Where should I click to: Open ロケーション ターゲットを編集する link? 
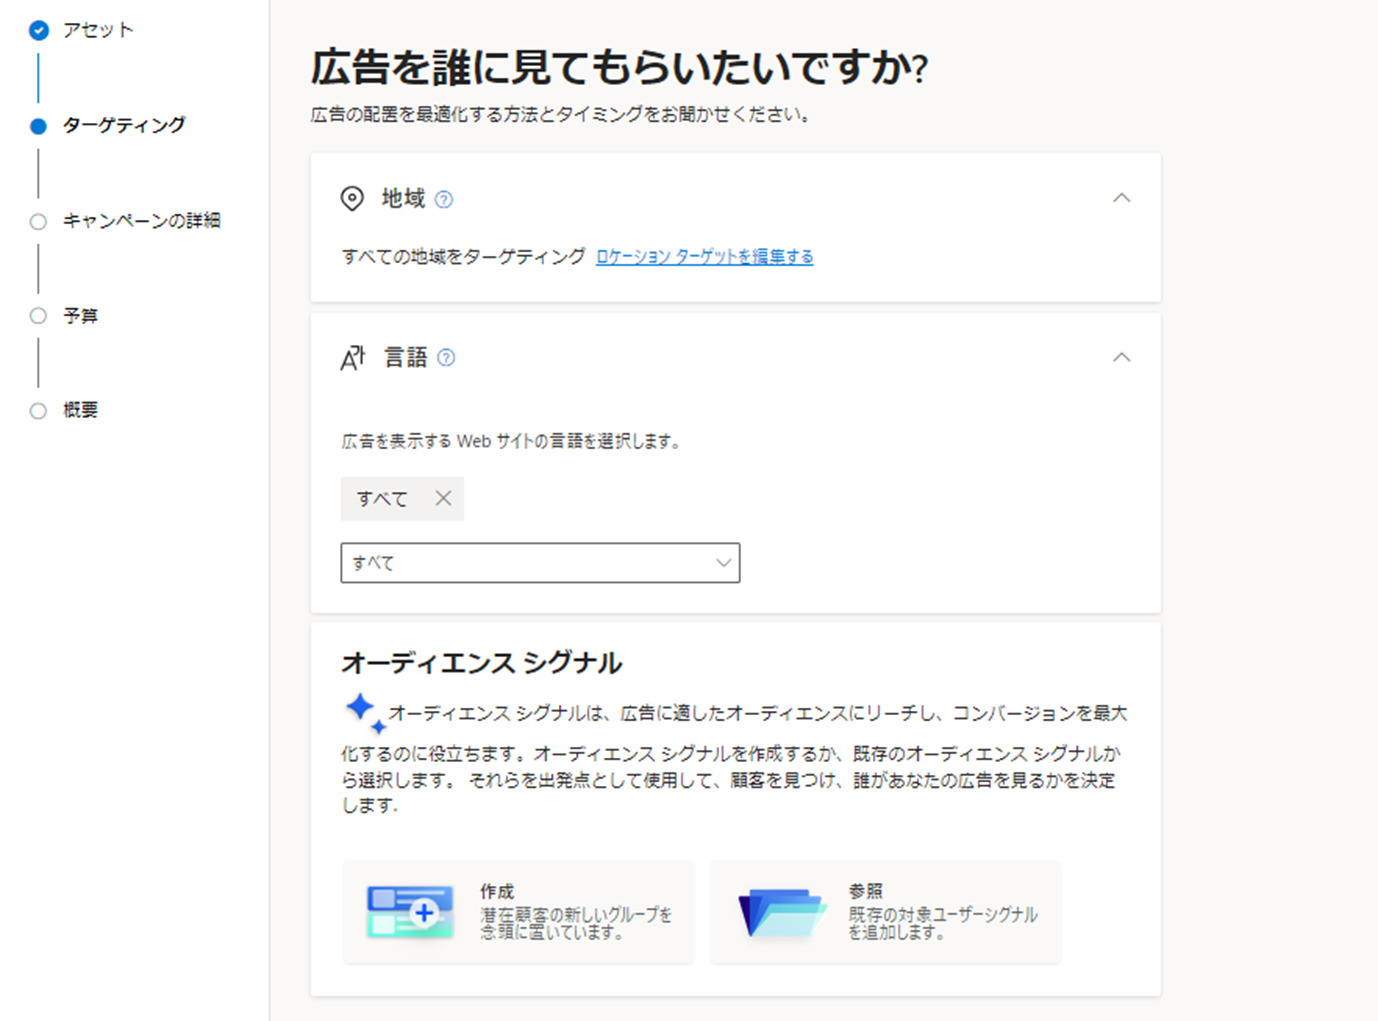704,257
